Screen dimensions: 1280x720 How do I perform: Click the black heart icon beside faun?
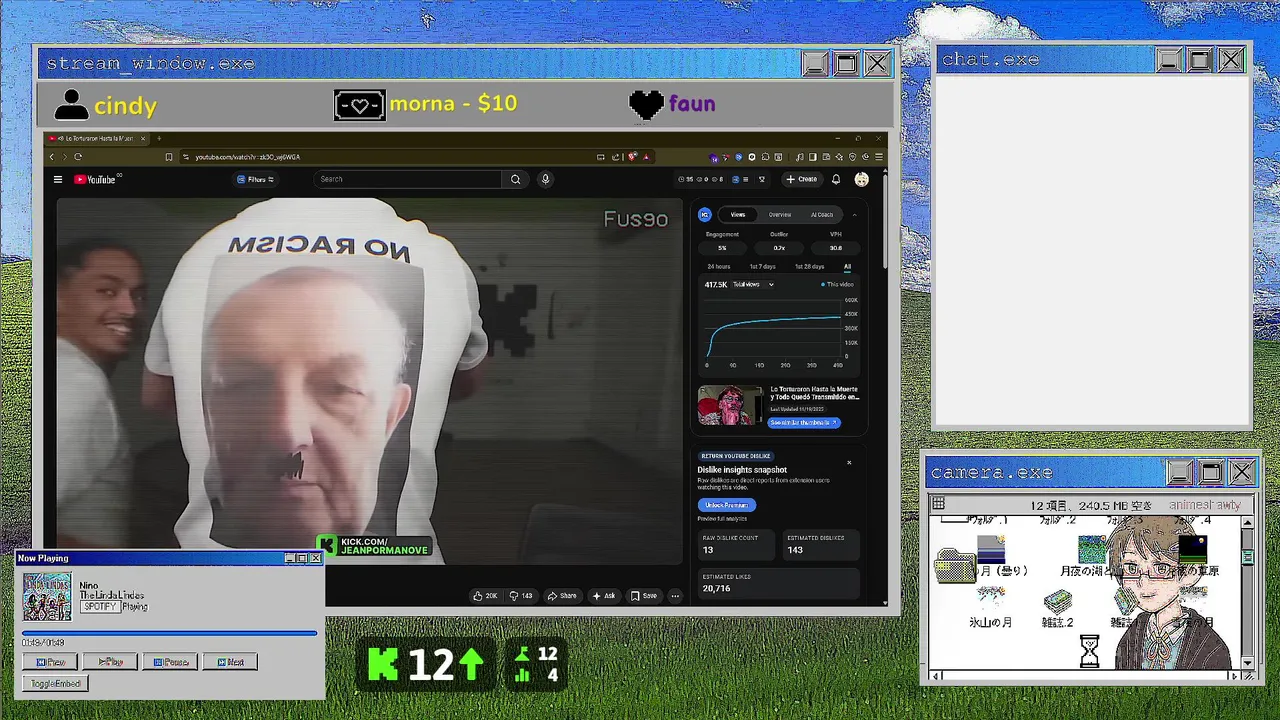(647, 104)
